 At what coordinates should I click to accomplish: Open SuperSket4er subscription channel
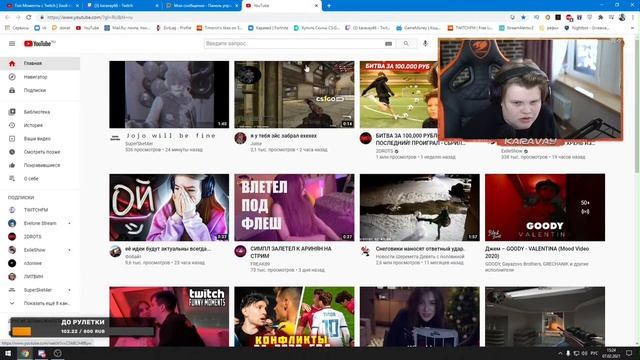pyautogui.click(x=40, y=290)
